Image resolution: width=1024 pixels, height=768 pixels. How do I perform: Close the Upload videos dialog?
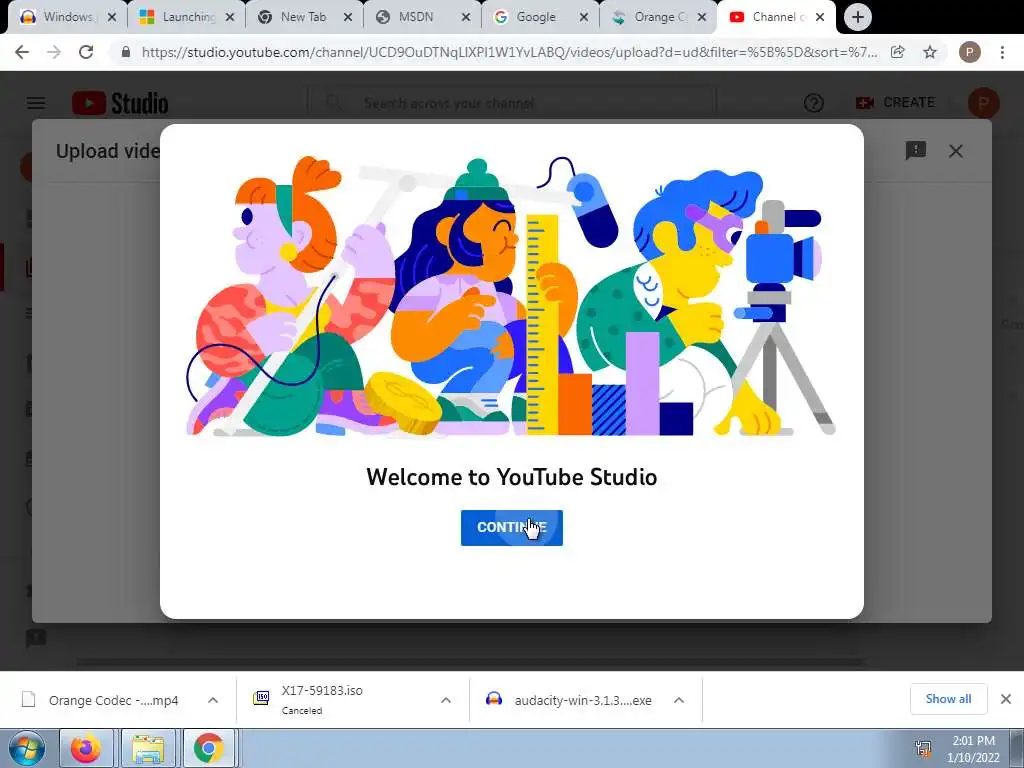[955, 151]
